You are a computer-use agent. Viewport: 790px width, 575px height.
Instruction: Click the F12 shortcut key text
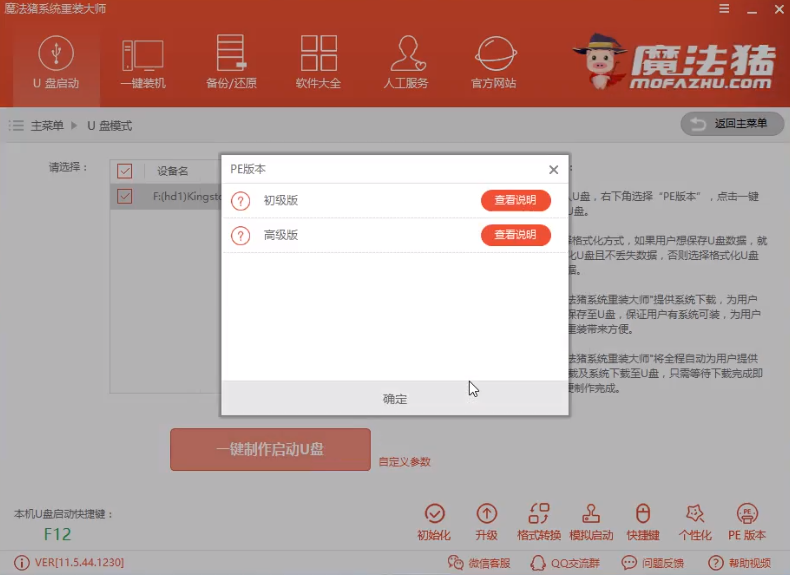pos(57,534)
